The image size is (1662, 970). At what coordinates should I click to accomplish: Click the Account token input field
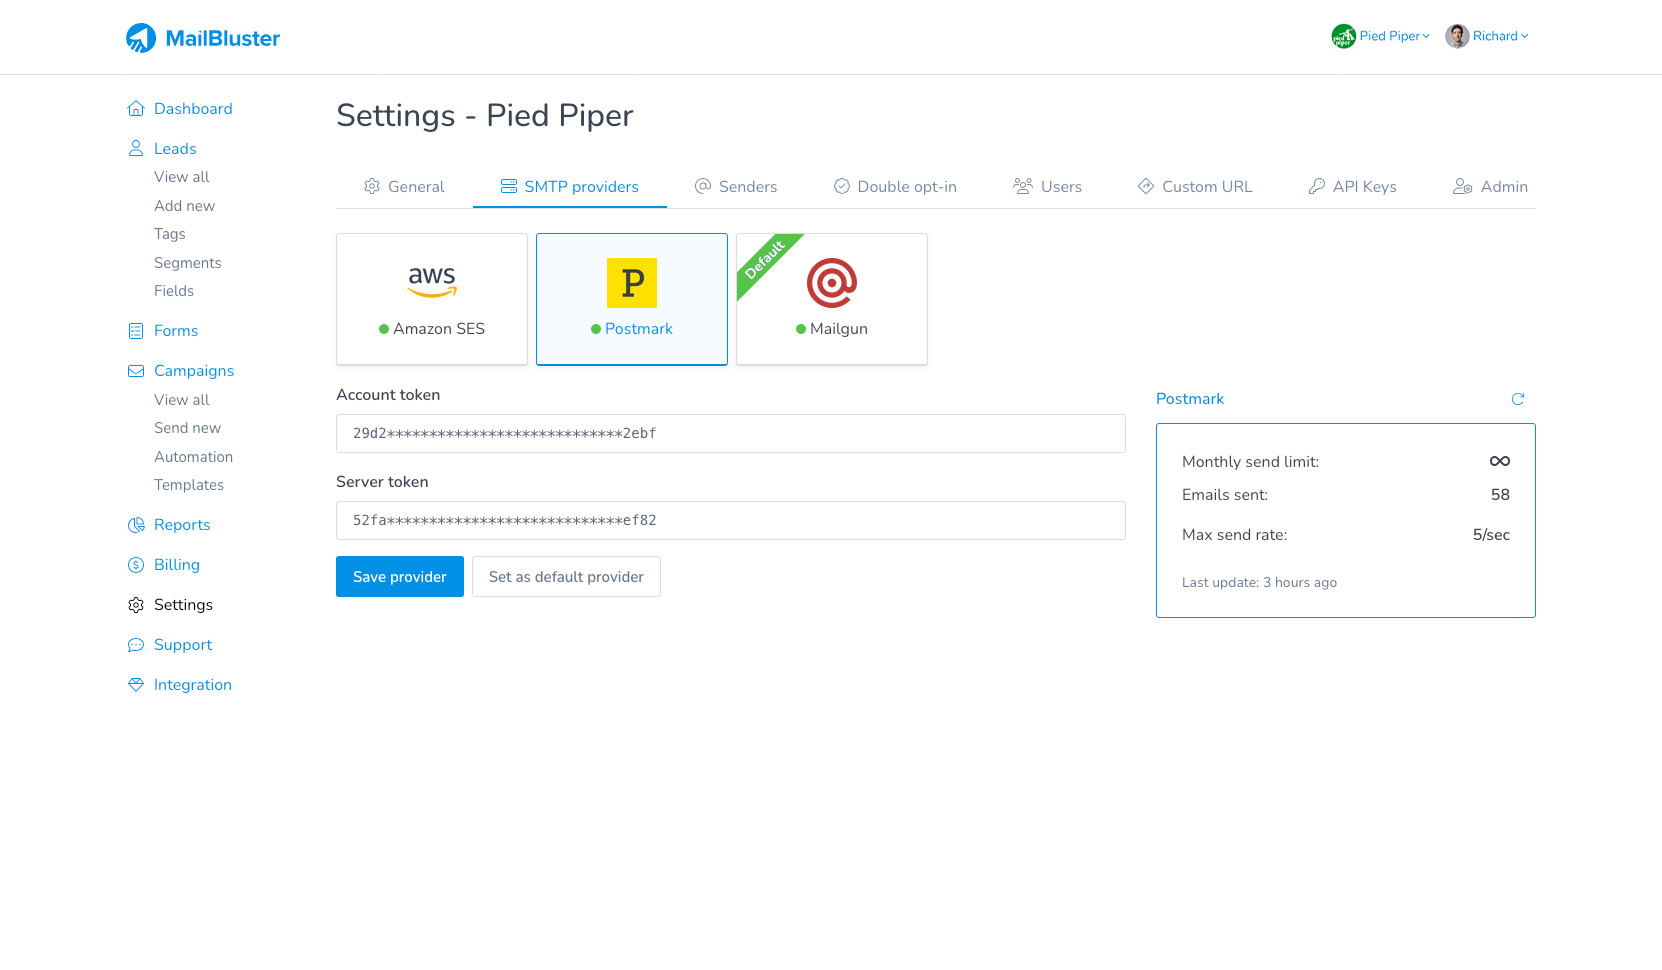[731, 433]
